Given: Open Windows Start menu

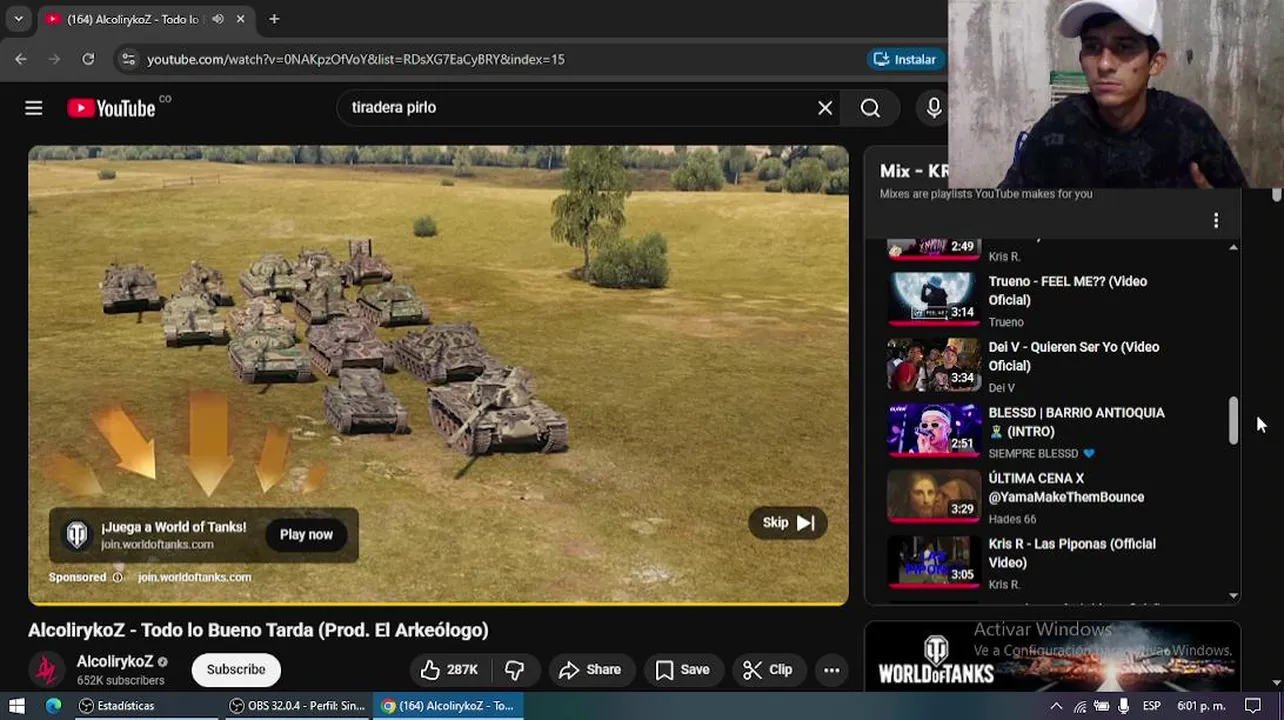Looking at the screenshot, I should point(17,706).
